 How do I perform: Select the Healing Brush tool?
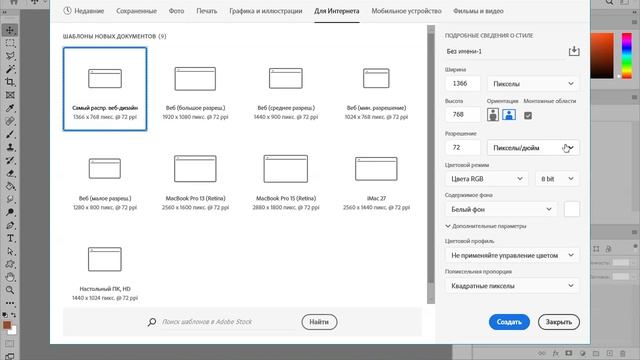pos(10,121)
